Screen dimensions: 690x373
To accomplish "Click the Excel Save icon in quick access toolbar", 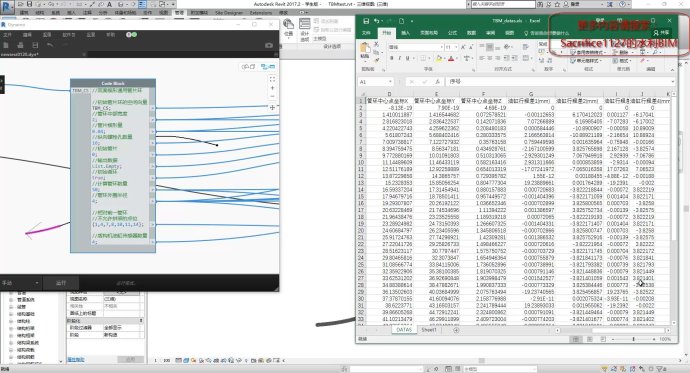I will point(366,21).
